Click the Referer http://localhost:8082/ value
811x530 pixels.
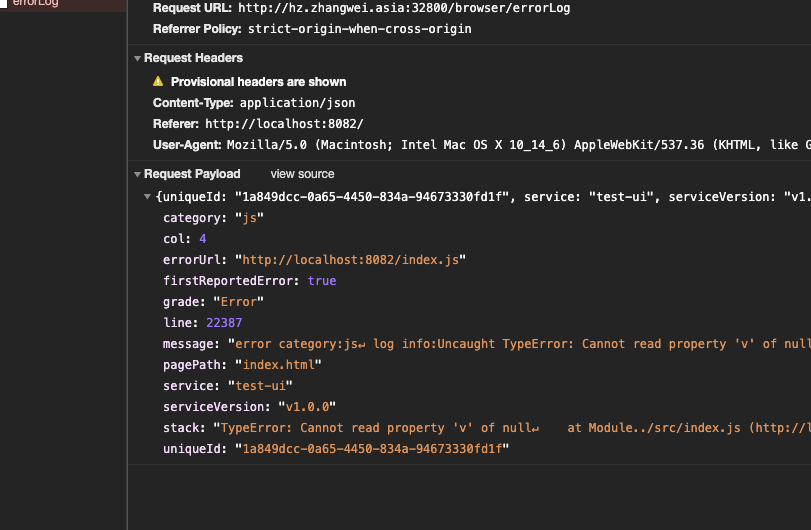284,124
